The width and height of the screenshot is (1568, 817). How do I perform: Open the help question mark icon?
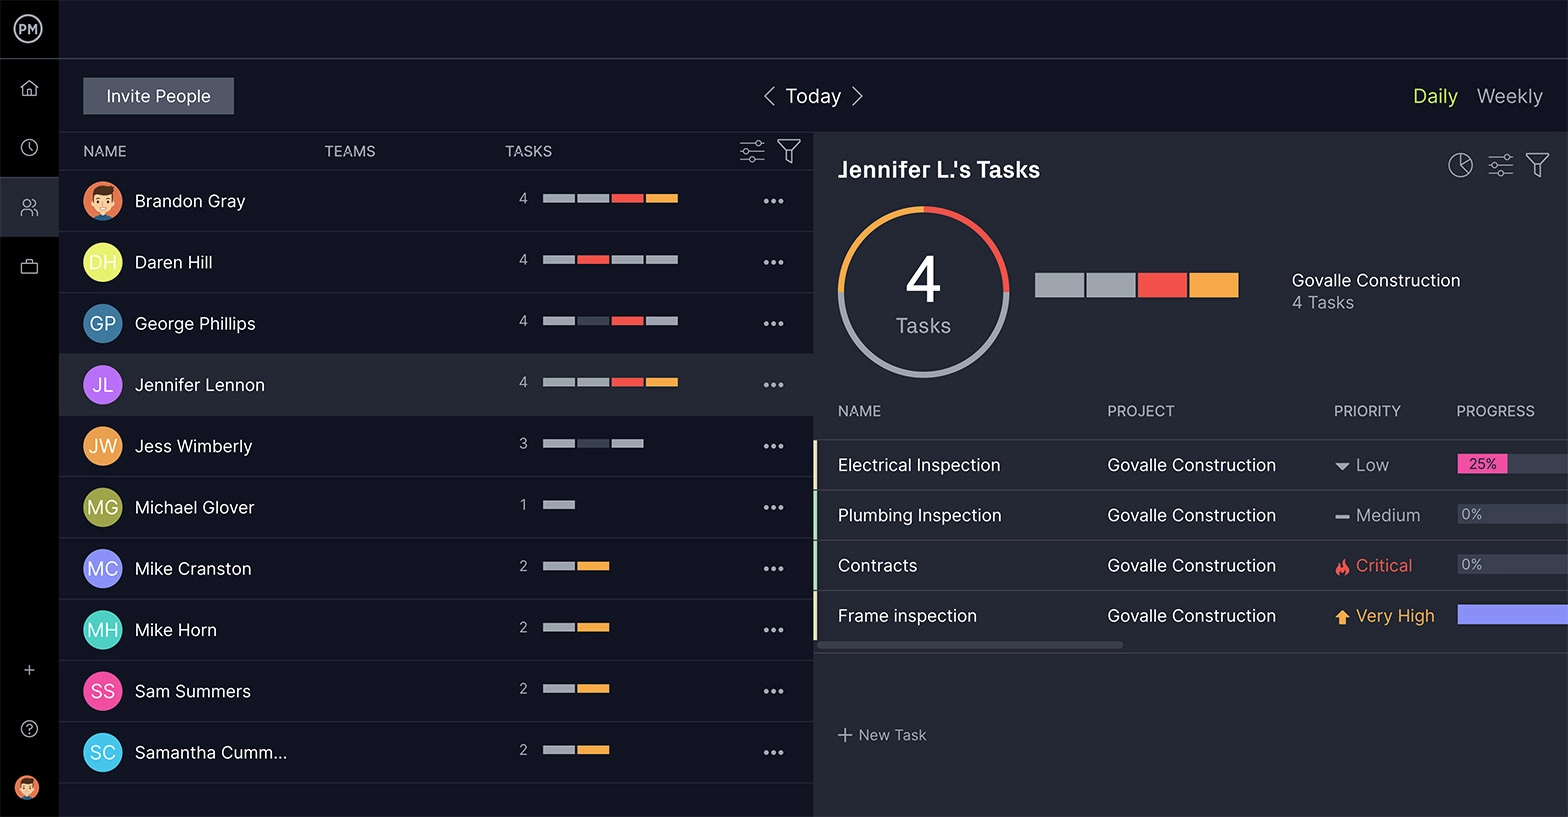coord(29,729)
